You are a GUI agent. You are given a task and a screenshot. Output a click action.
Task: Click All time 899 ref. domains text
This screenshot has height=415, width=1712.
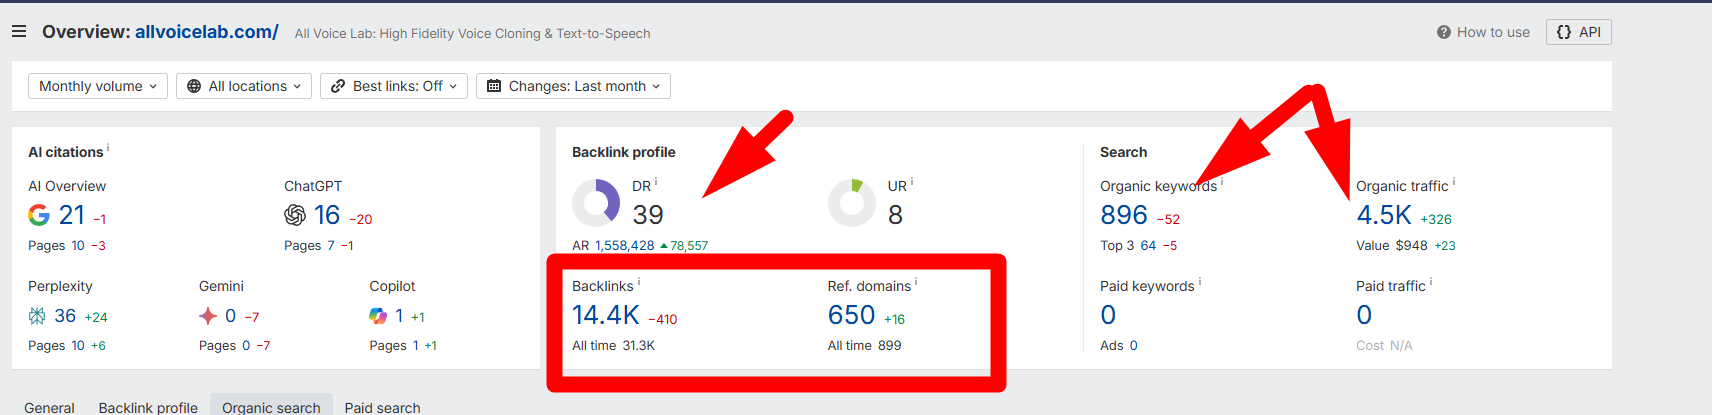click(x=864, y=345)
